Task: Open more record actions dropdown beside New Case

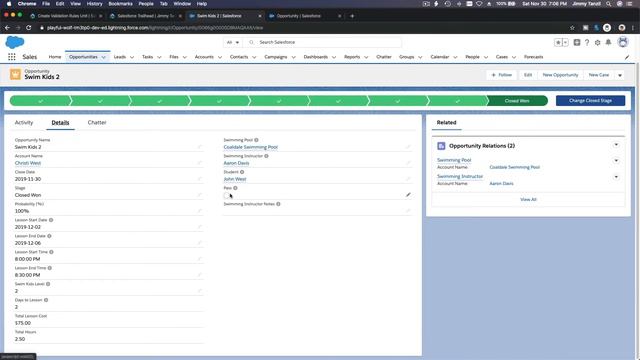Action: tap(620, 75)
